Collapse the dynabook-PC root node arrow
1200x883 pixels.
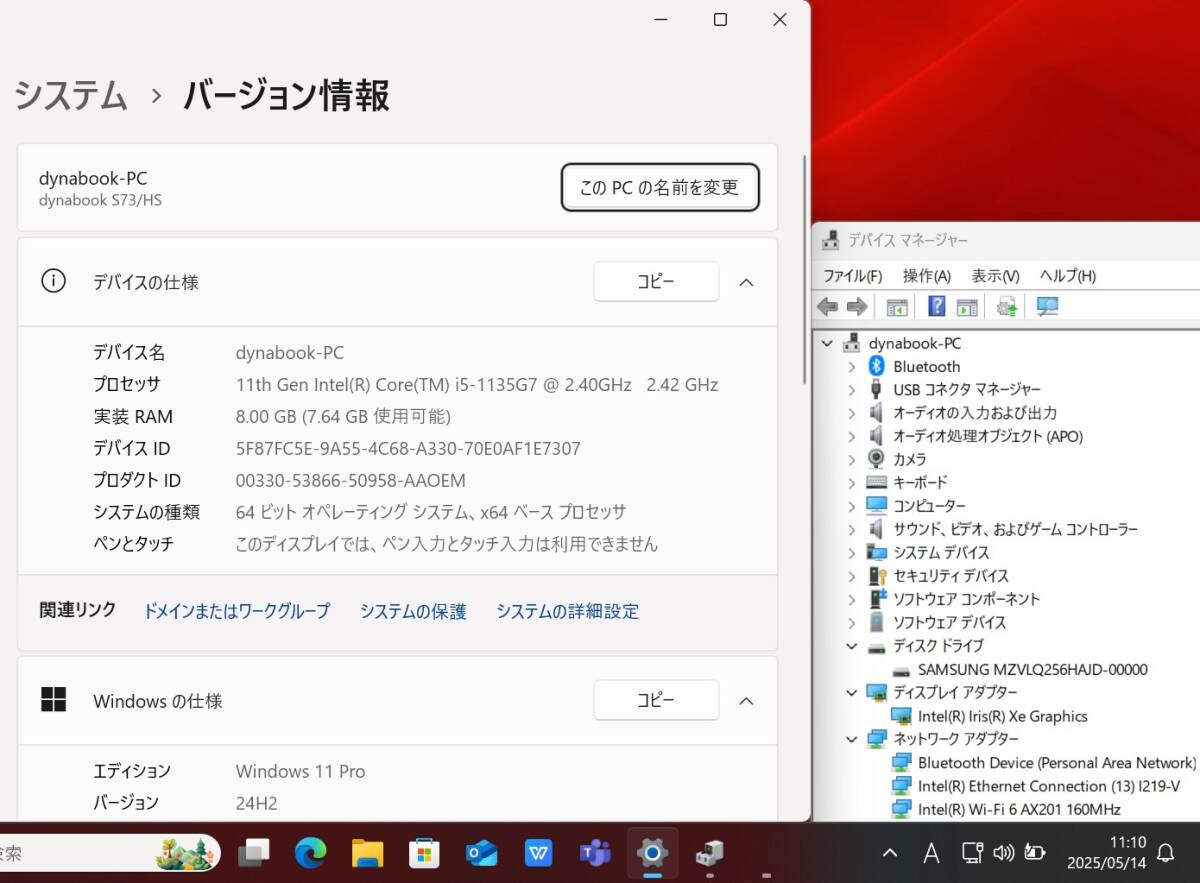827,343
